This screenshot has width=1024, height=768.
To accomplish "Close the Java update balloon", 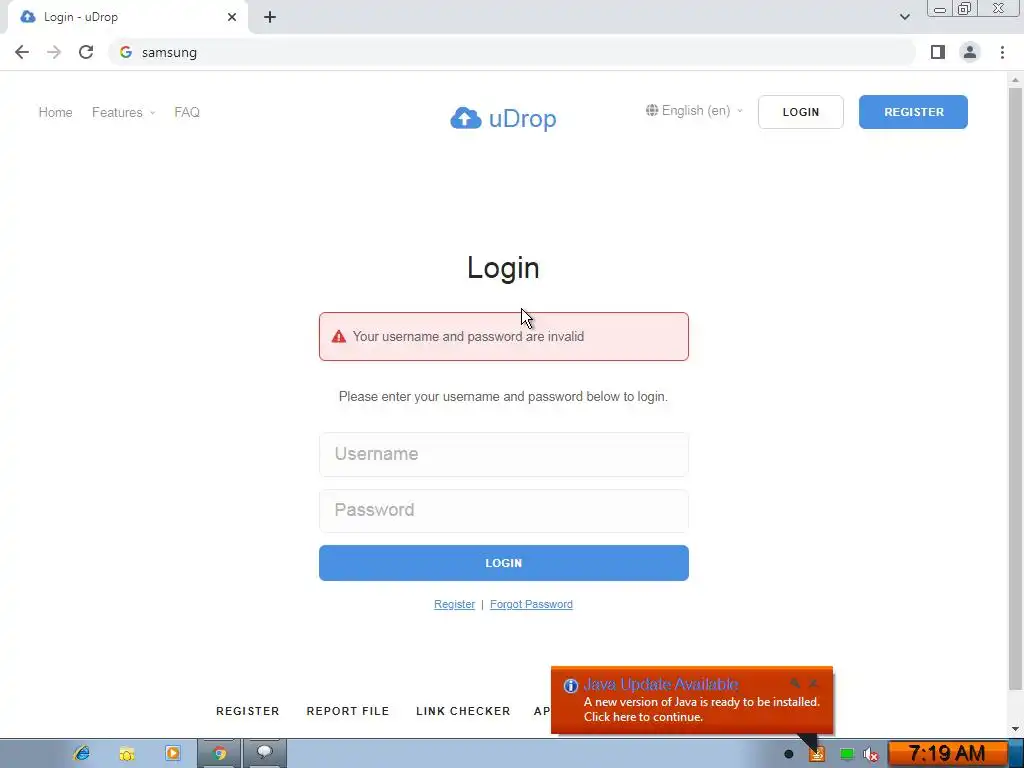I will 813,683.
